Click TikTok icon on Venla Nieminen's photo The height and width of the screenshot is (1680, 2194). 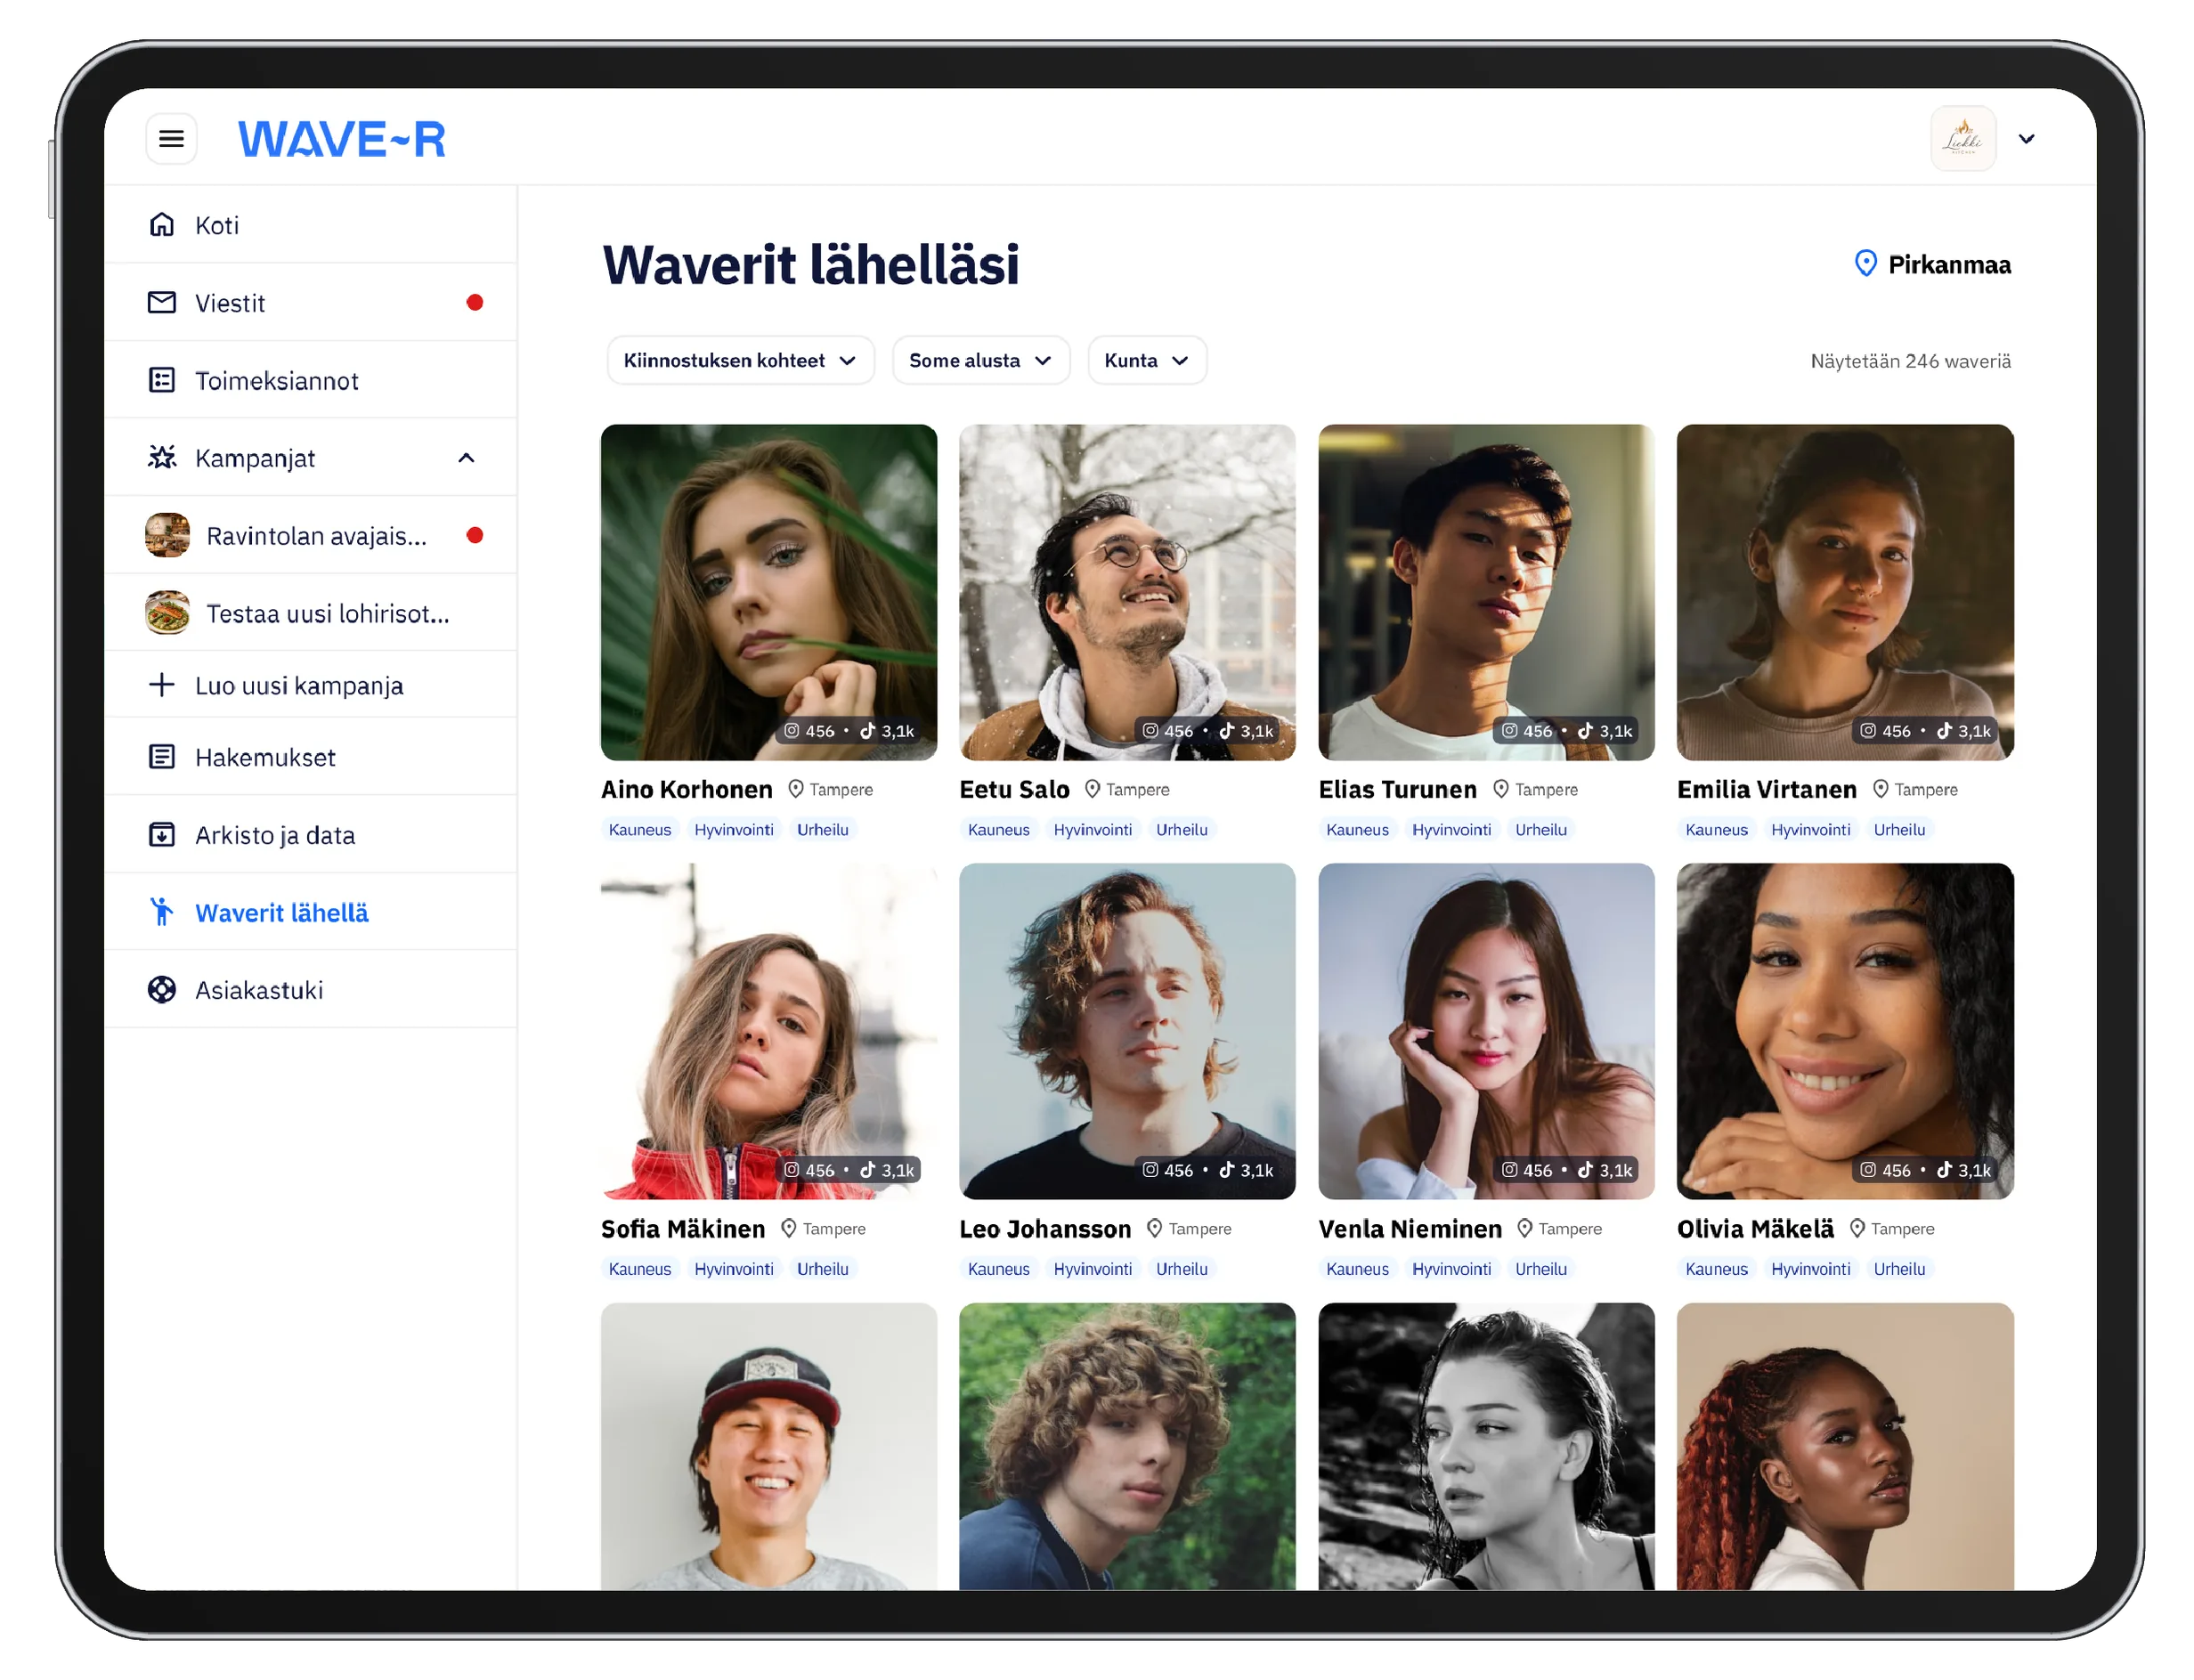pyautogui.click(x=1585, y=1170)
